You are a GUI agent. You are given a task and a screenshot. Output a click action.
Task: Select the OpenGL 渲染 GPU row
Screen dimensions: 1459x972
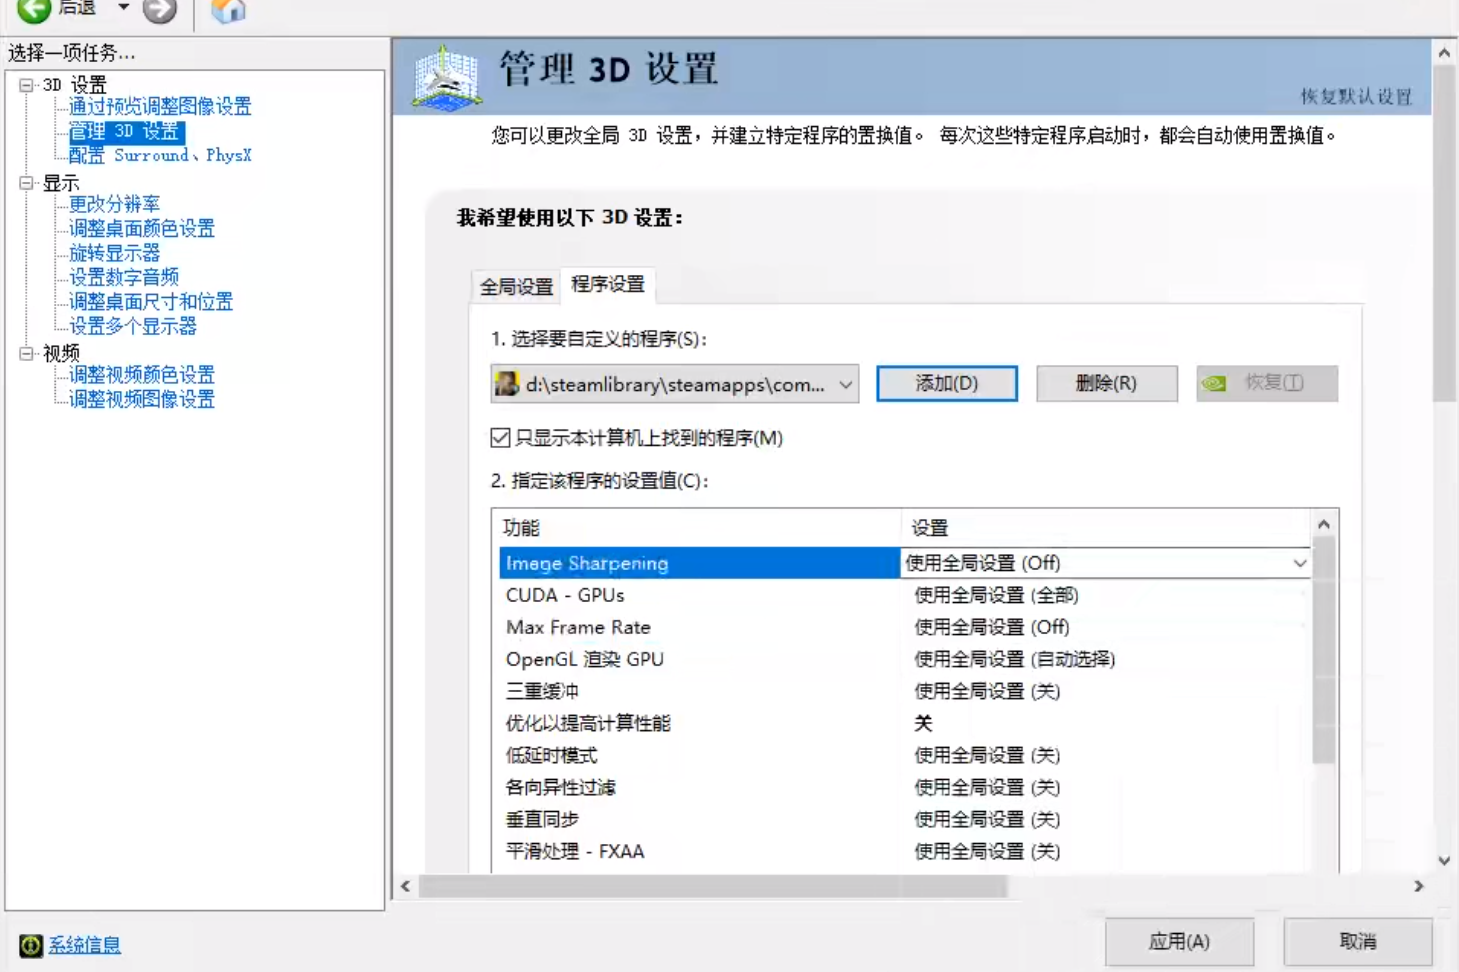point(904,659)
